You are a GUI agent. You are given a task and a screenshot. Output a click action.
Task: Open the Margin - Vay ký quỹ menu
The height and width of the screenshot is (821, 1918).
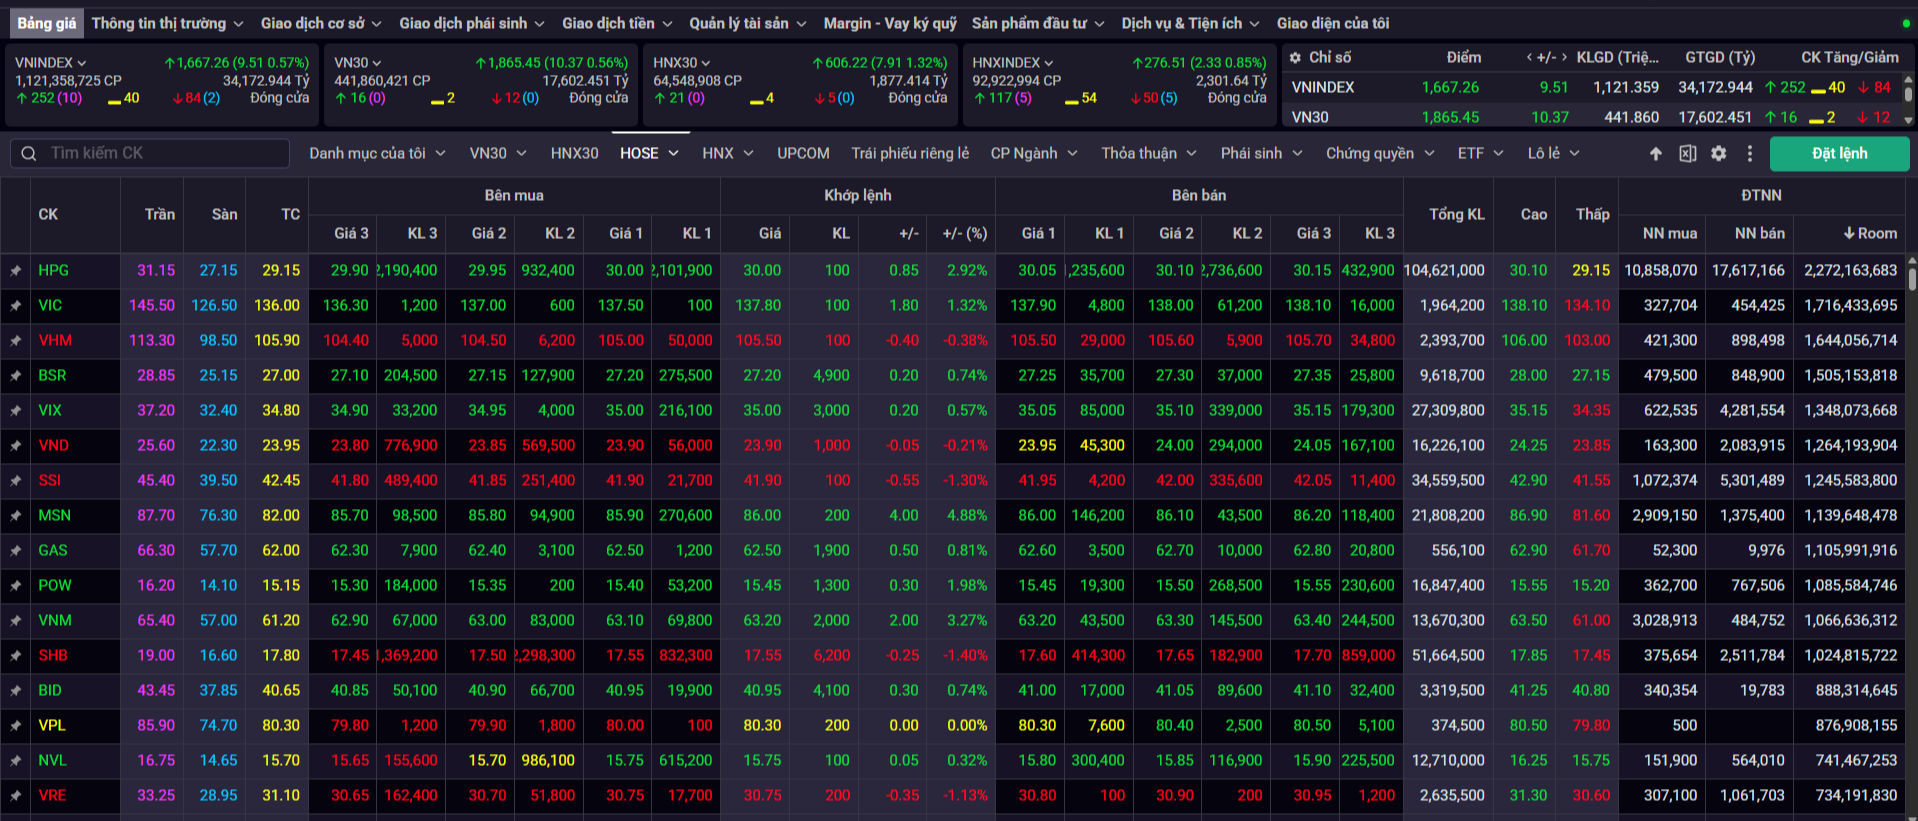pyautogui.click(x=889, y=23)
